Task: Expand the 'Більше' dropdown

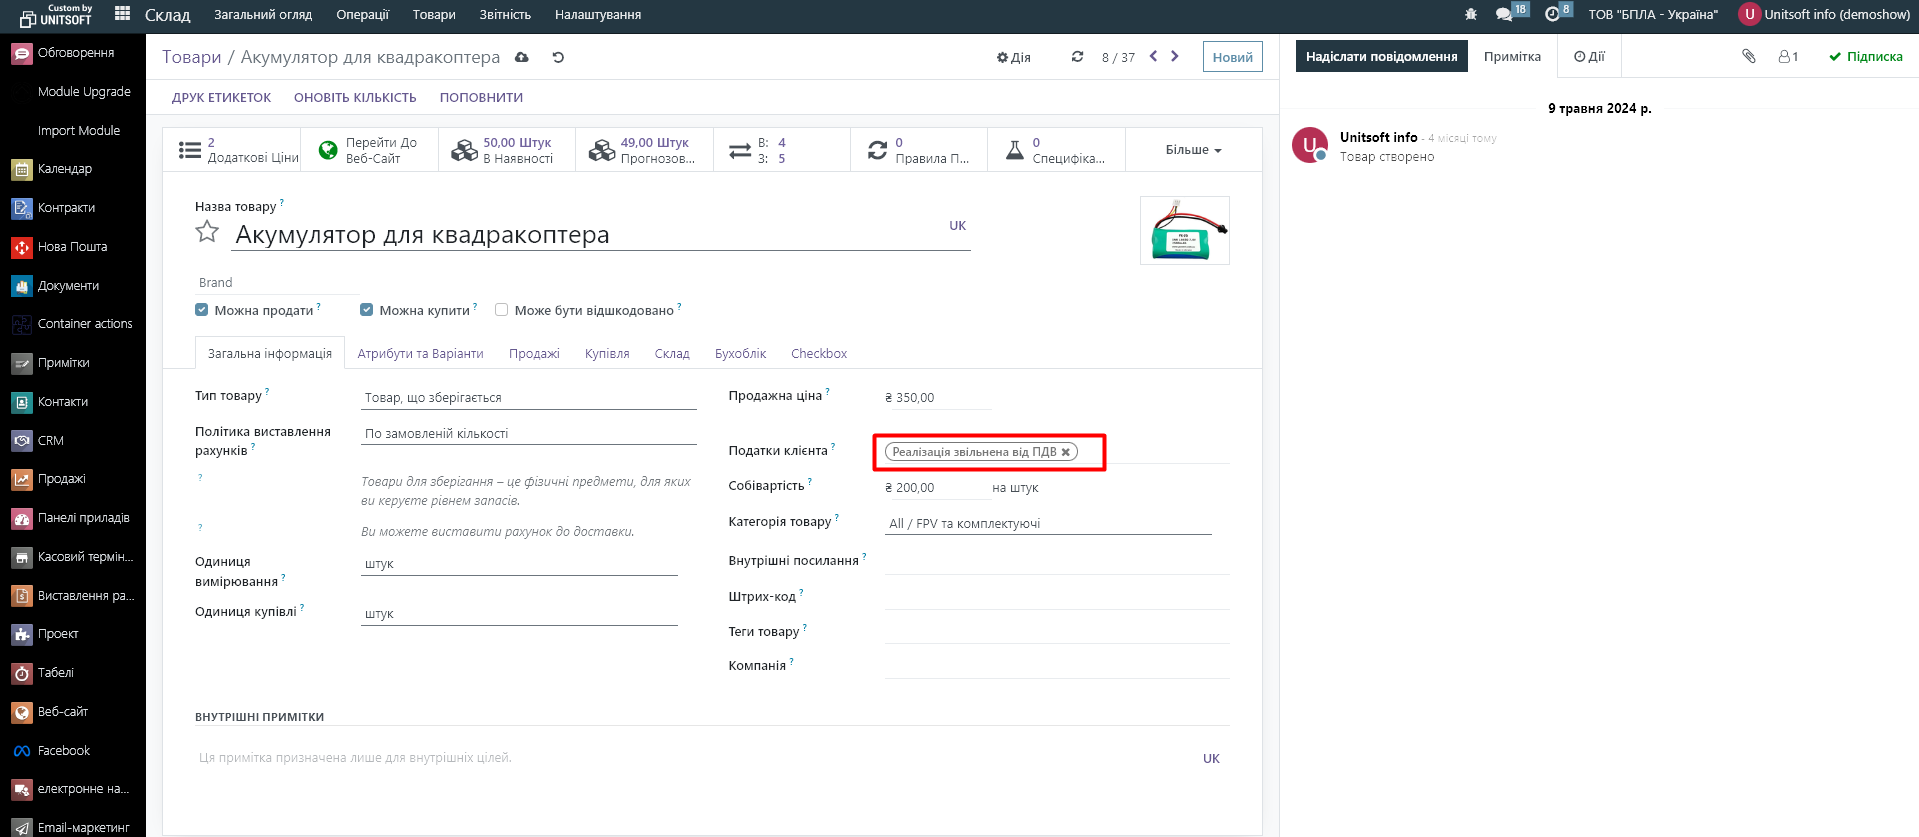Action: click(x=1193, y=150)
